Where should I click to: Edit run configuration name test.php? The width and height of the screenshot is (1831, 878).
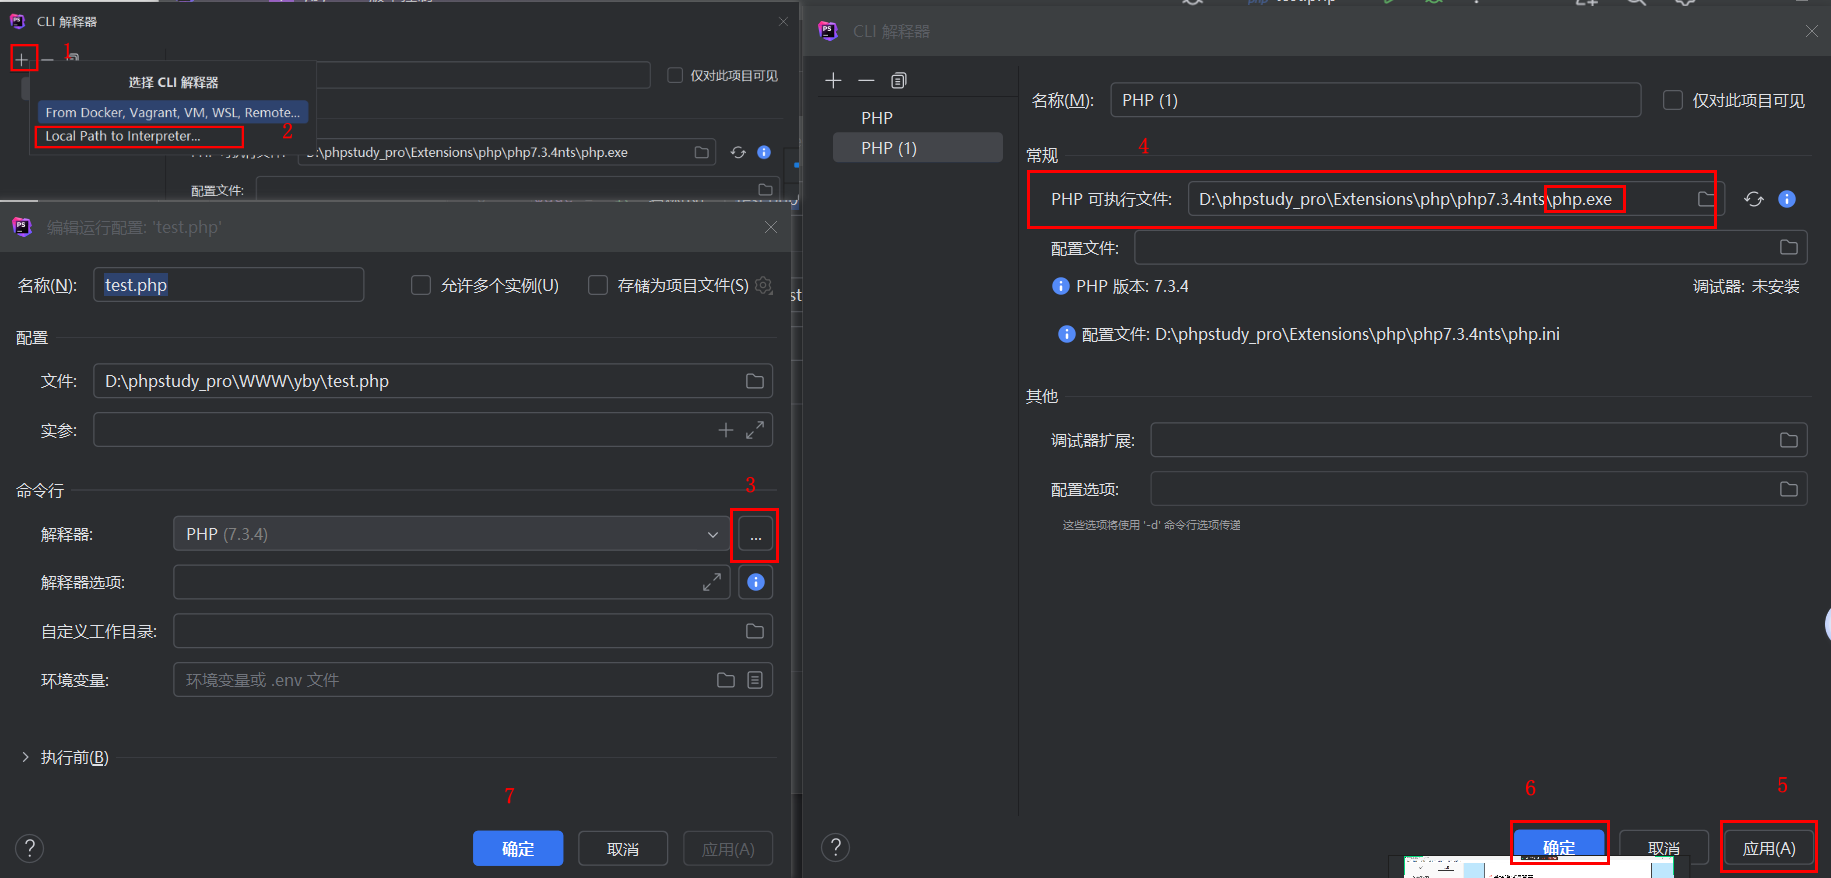coord(229,285)
